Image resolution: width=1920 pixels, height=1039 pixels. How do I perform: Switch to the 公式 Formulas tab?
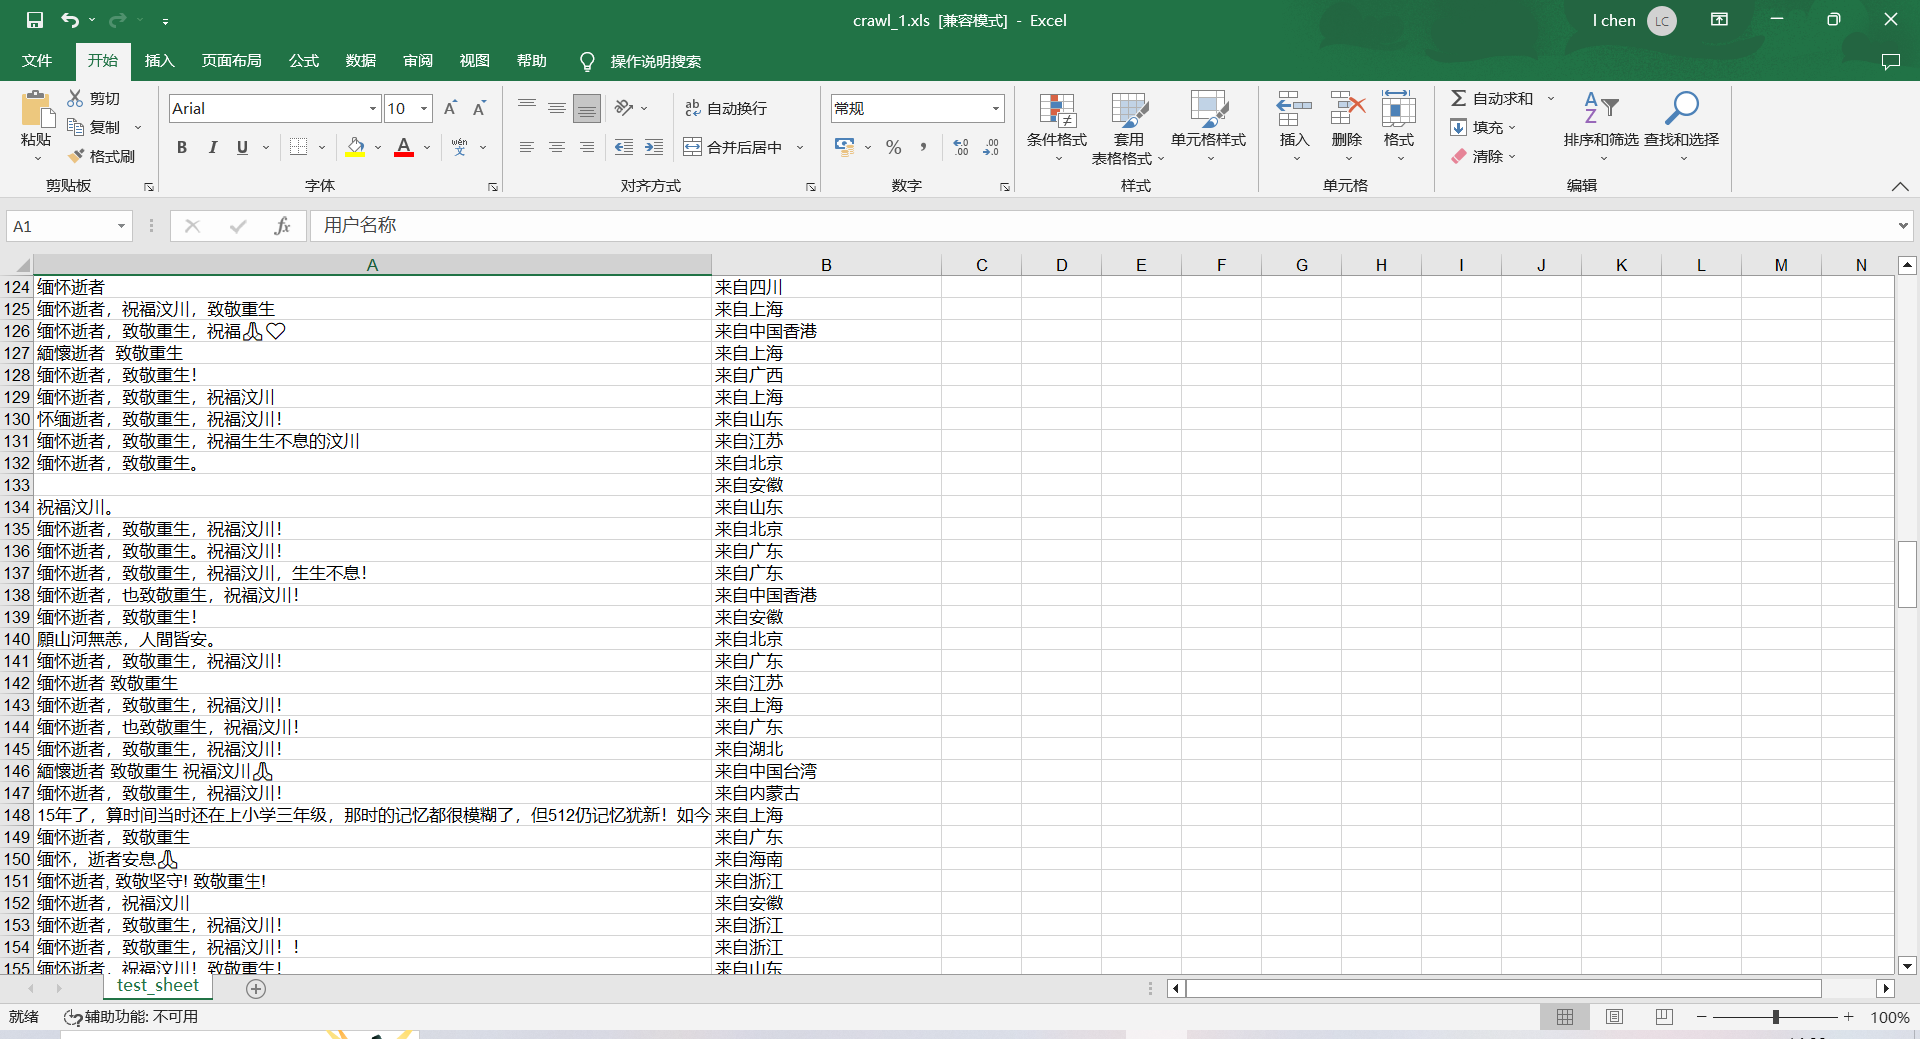[x=304, y=61]
